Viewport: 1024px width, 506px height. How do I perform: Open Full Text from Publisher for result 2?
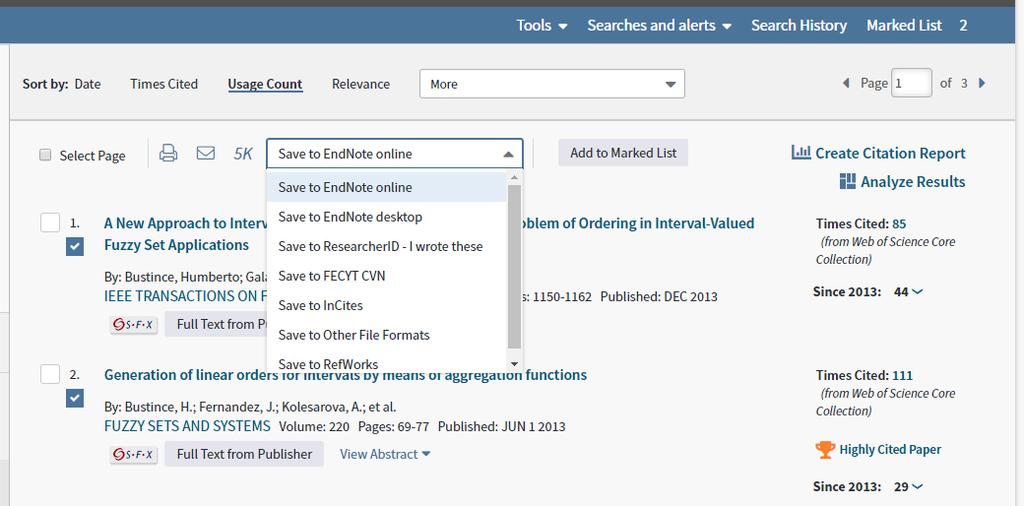click(x=244, y=454)
